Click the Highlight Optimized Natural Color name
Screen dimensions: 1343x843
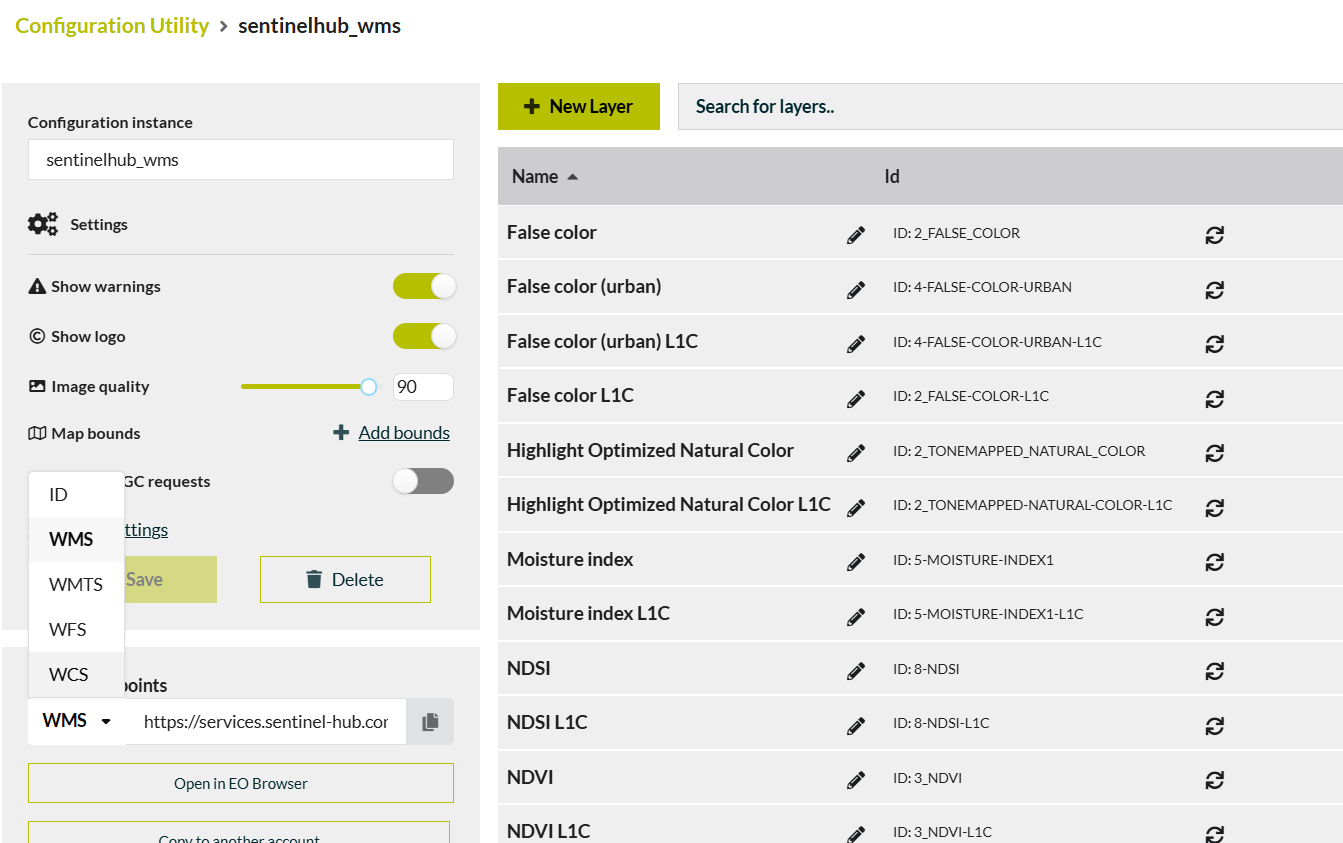pos(650,450)
